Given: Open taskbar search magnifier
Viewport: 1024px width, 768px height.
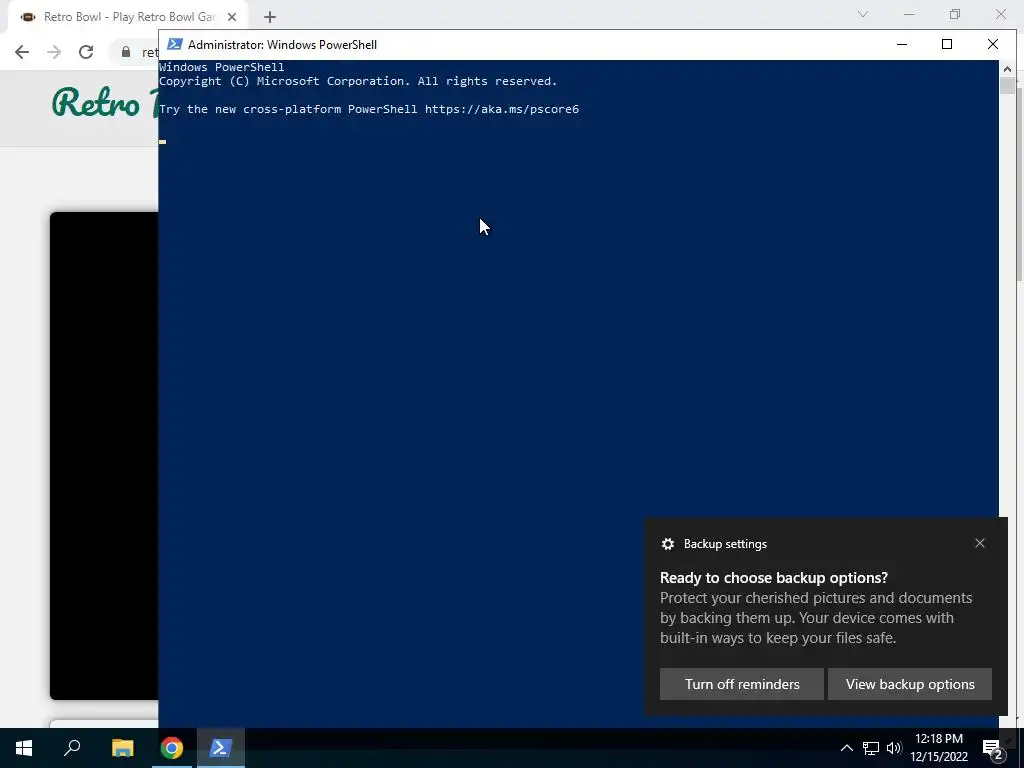Looking at the screenshot, I should pos(72,748).
